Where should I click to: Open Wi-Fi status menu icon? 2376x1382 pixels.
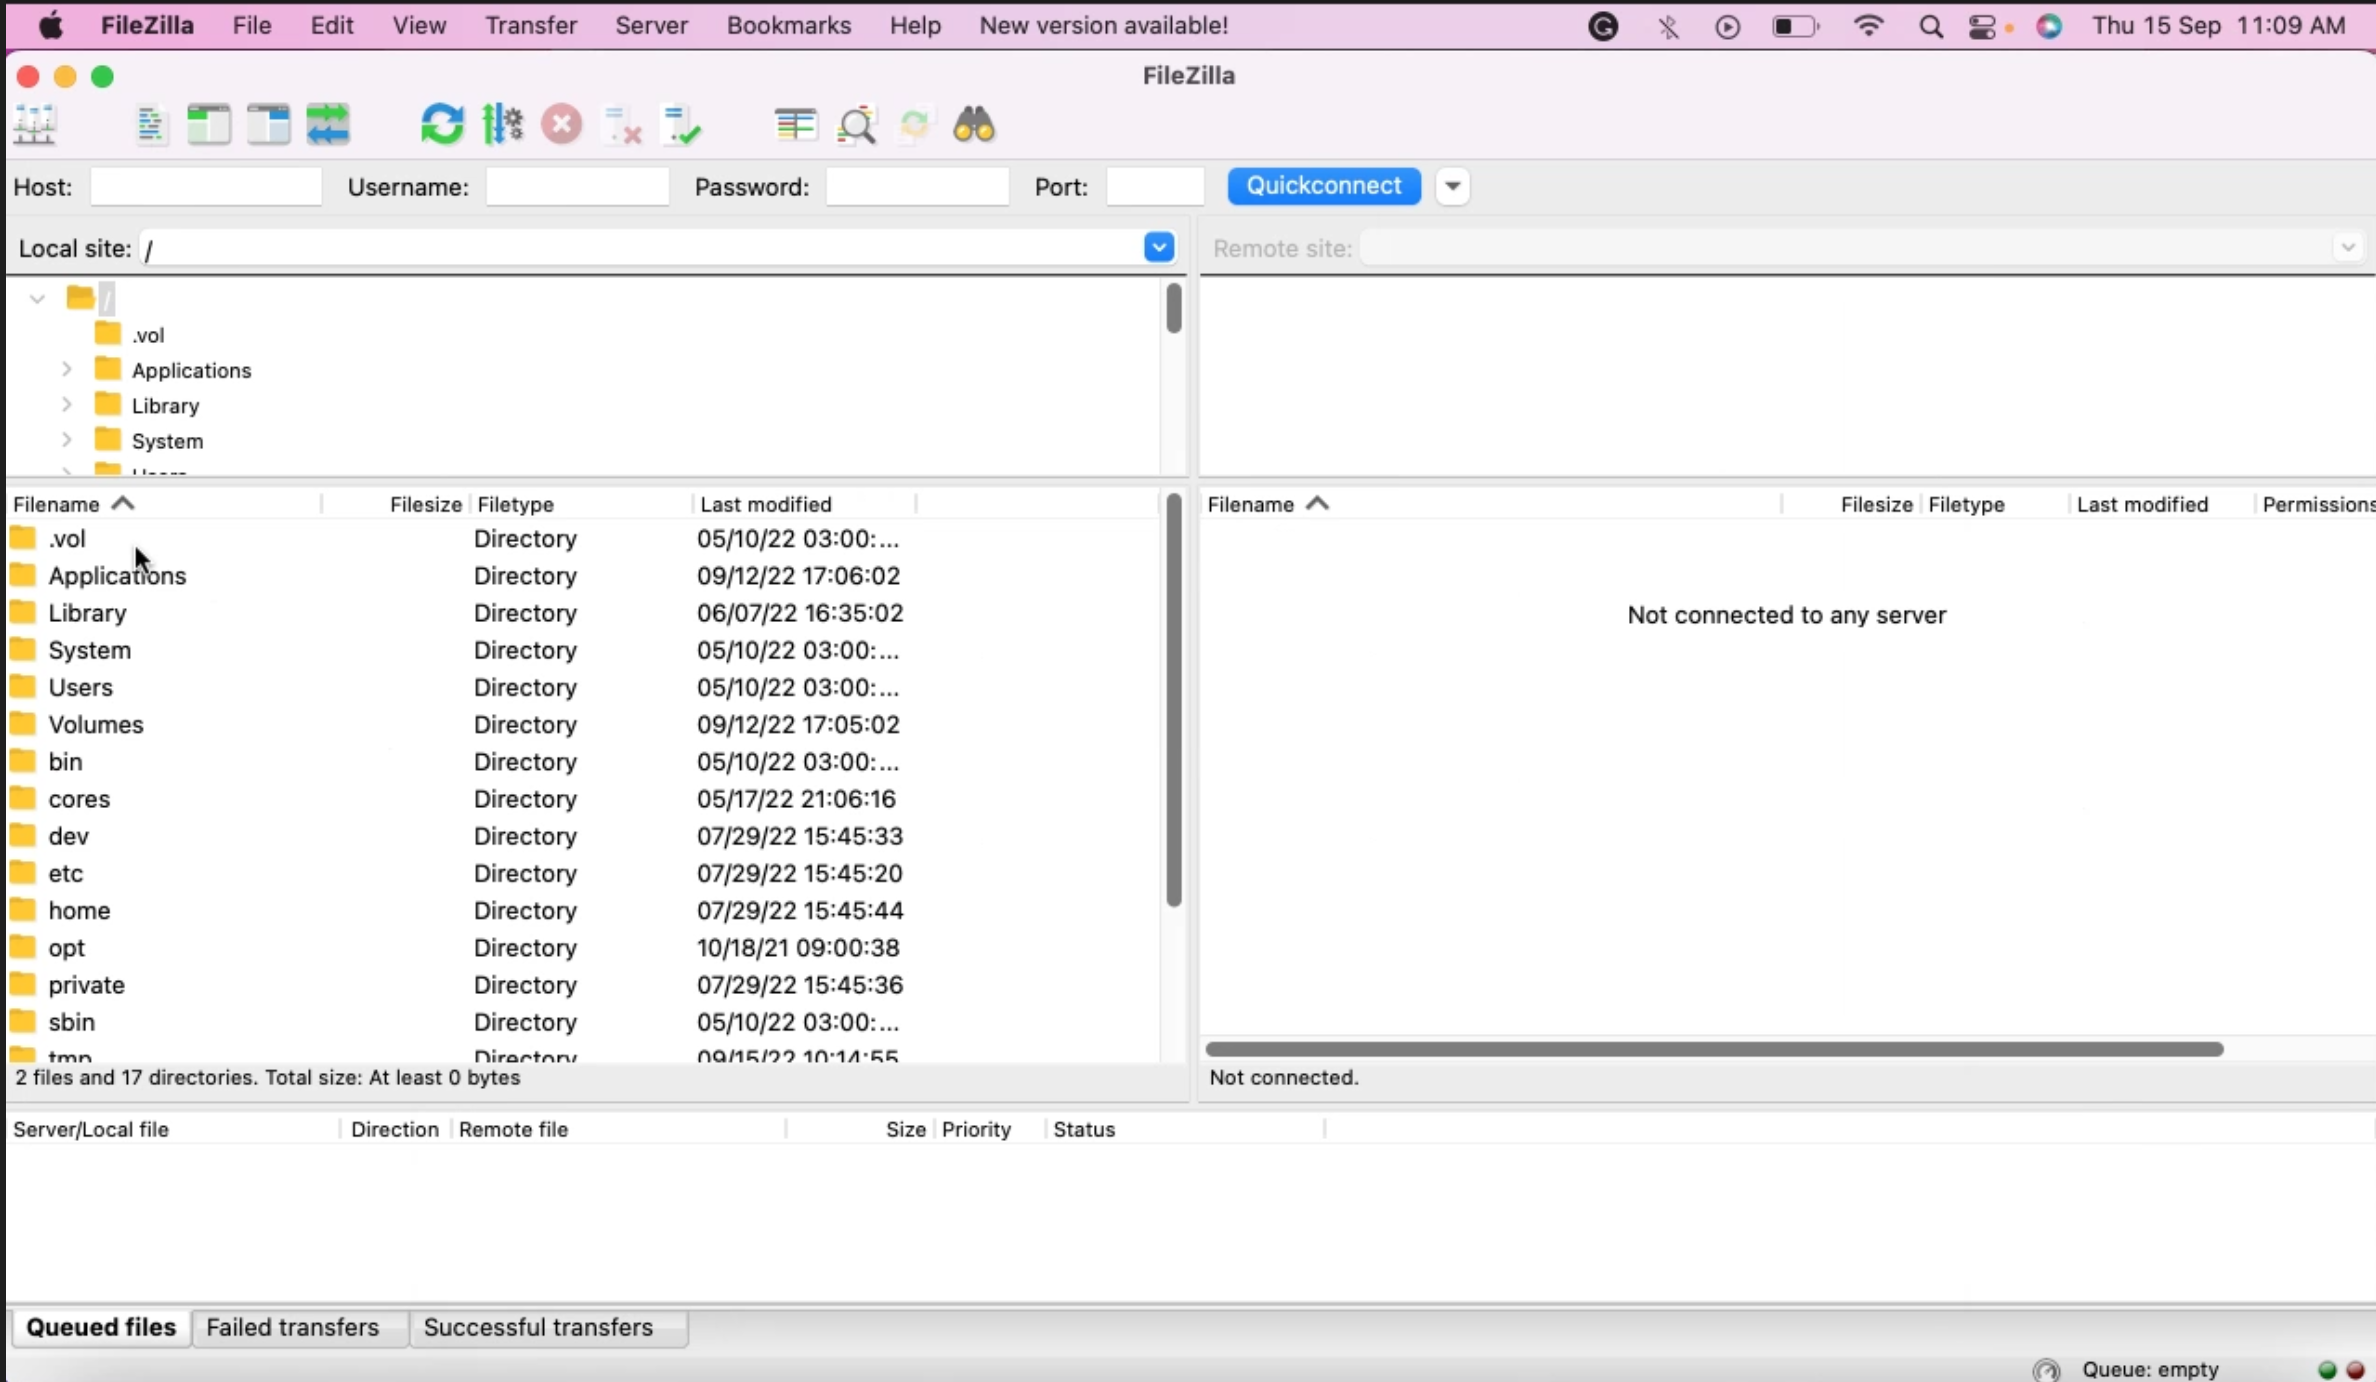click(1868, 26)
